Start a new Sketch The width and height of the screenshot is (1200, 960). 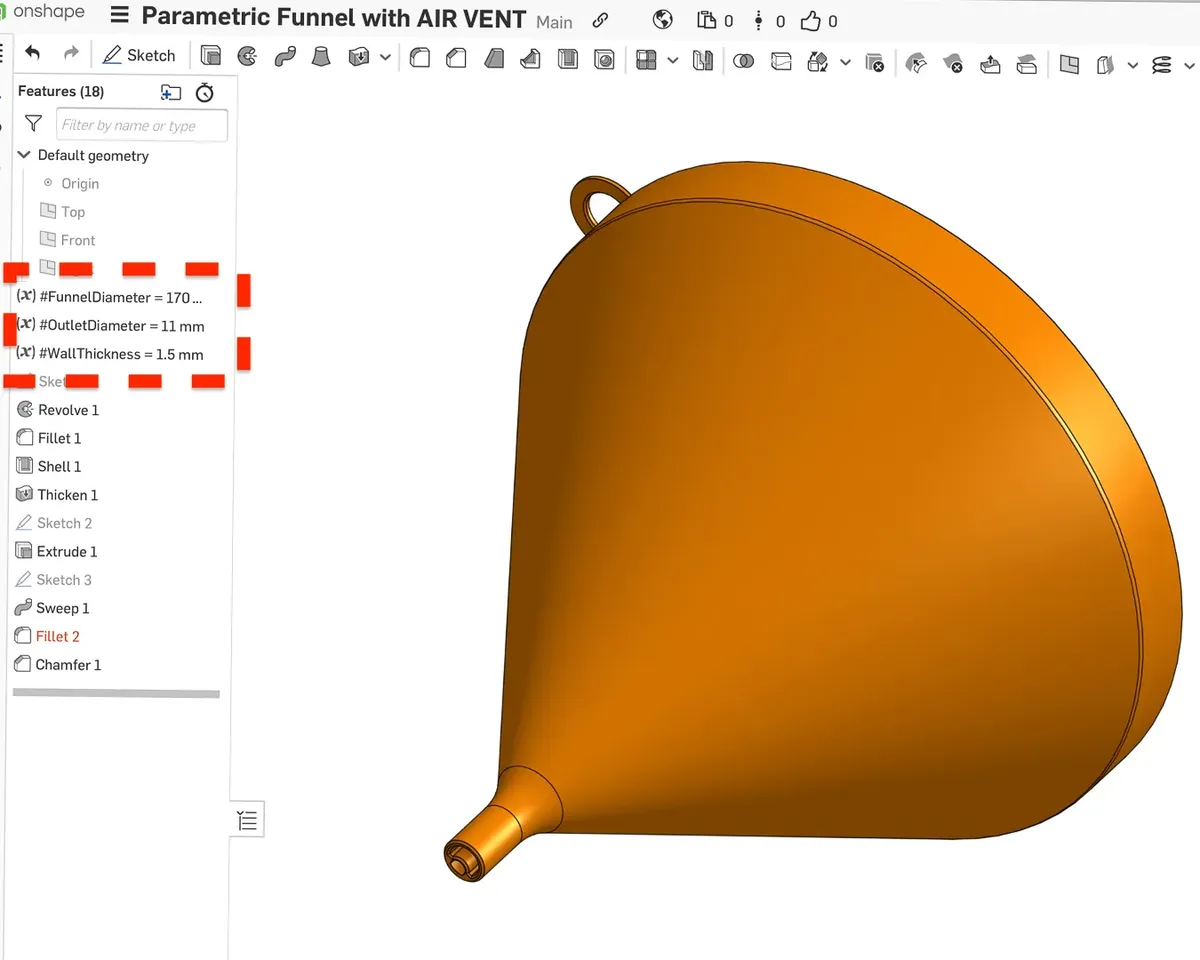coord(139,55)
